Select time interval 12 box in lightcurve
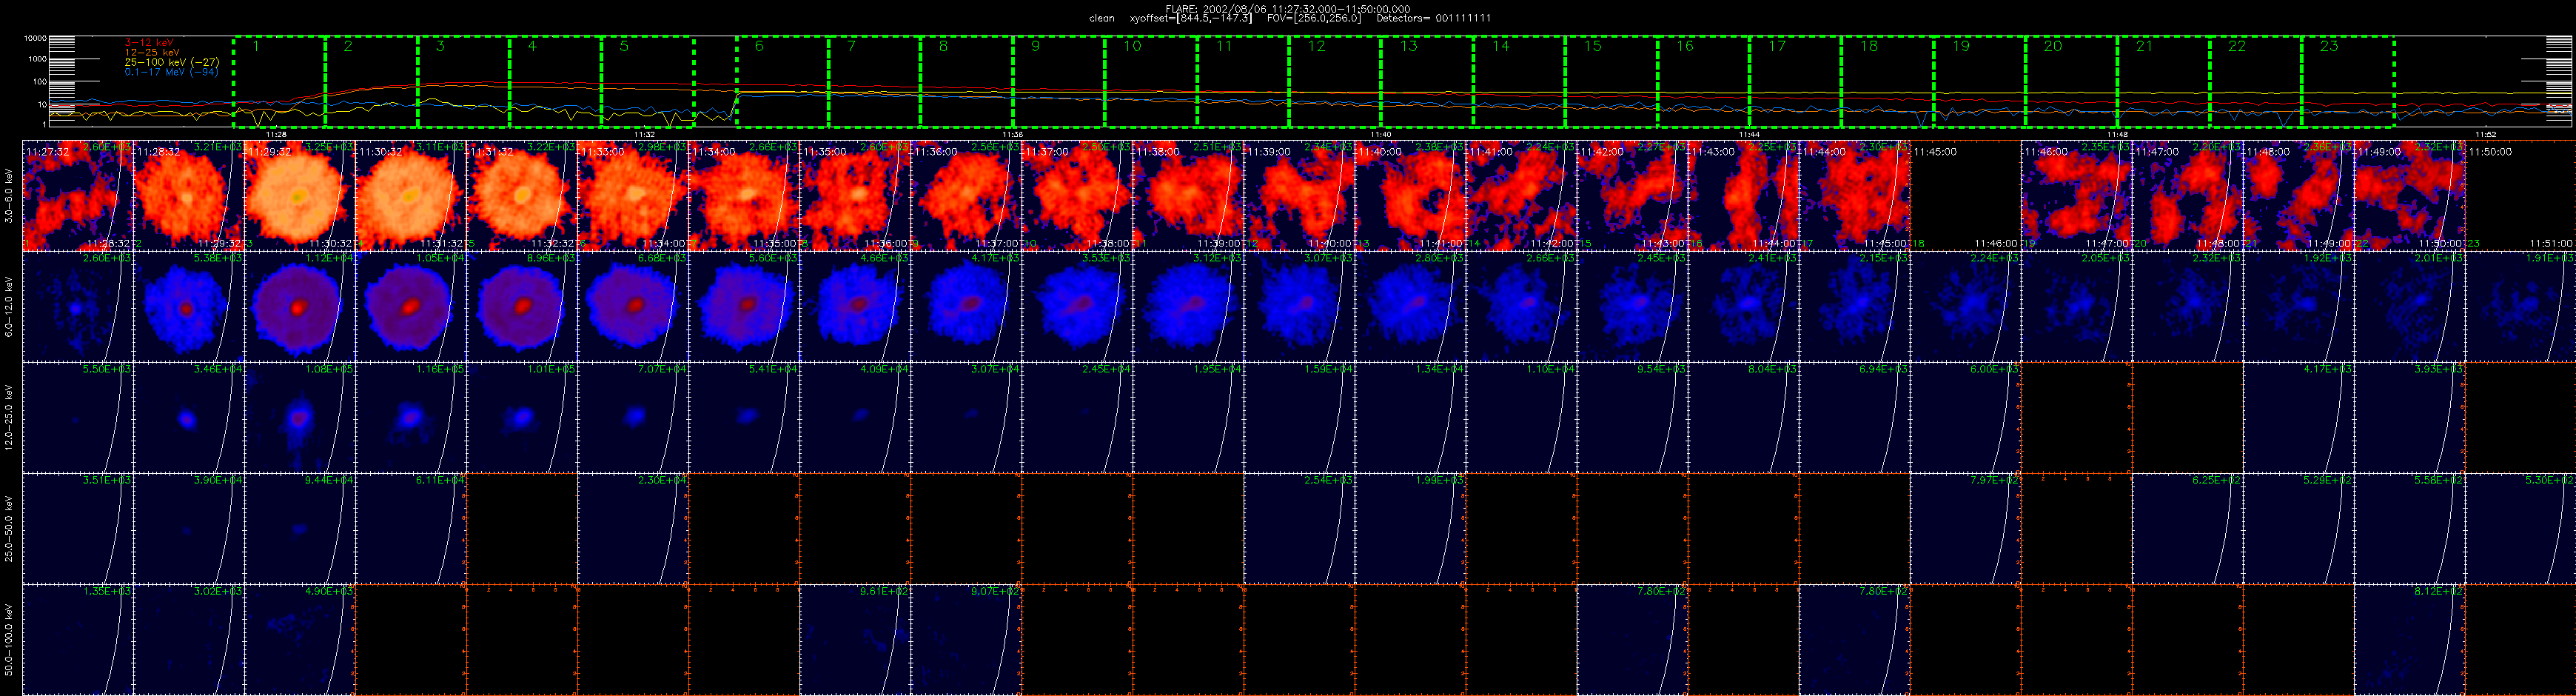Screen dimensions: 2576x696 coord(1334,82)
